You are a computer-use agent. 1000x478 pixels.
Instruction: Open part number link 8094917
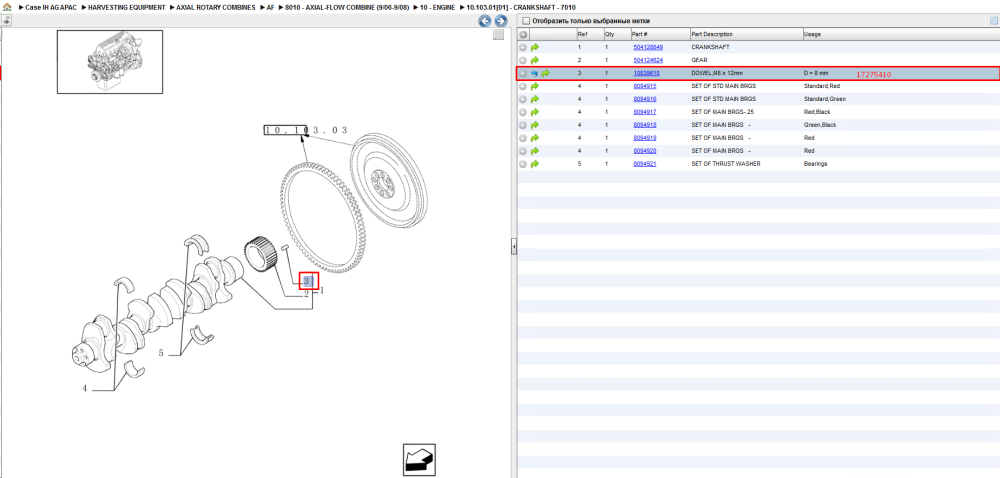tap(645, 112)
